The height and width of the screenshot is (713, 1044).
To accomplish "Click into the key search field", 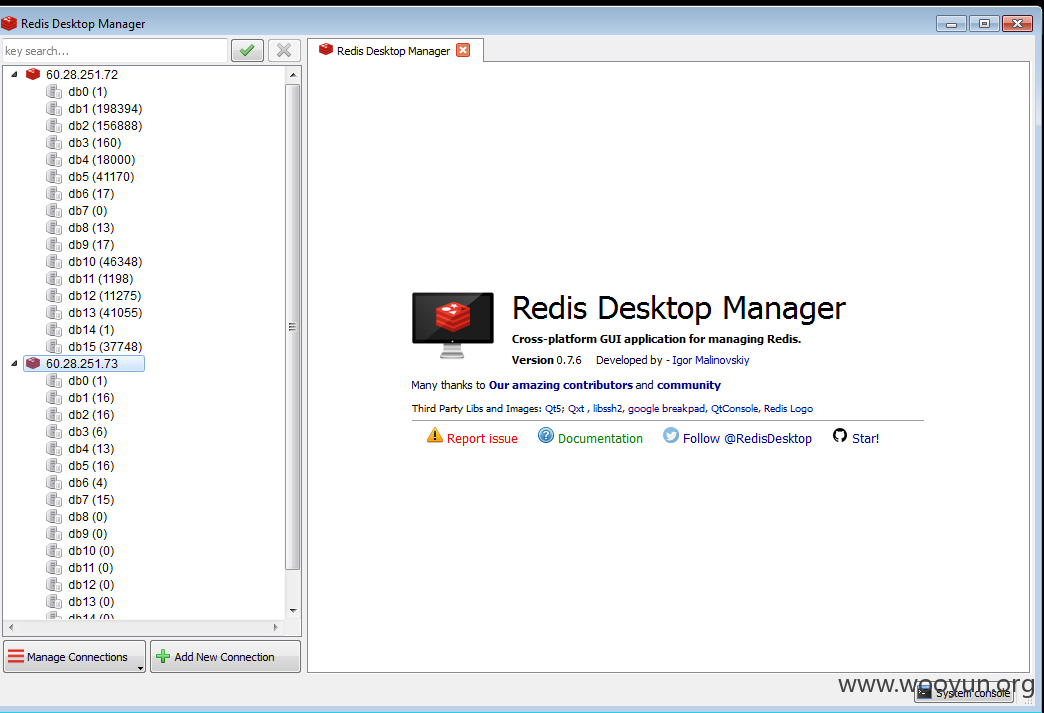I will 115,51.
